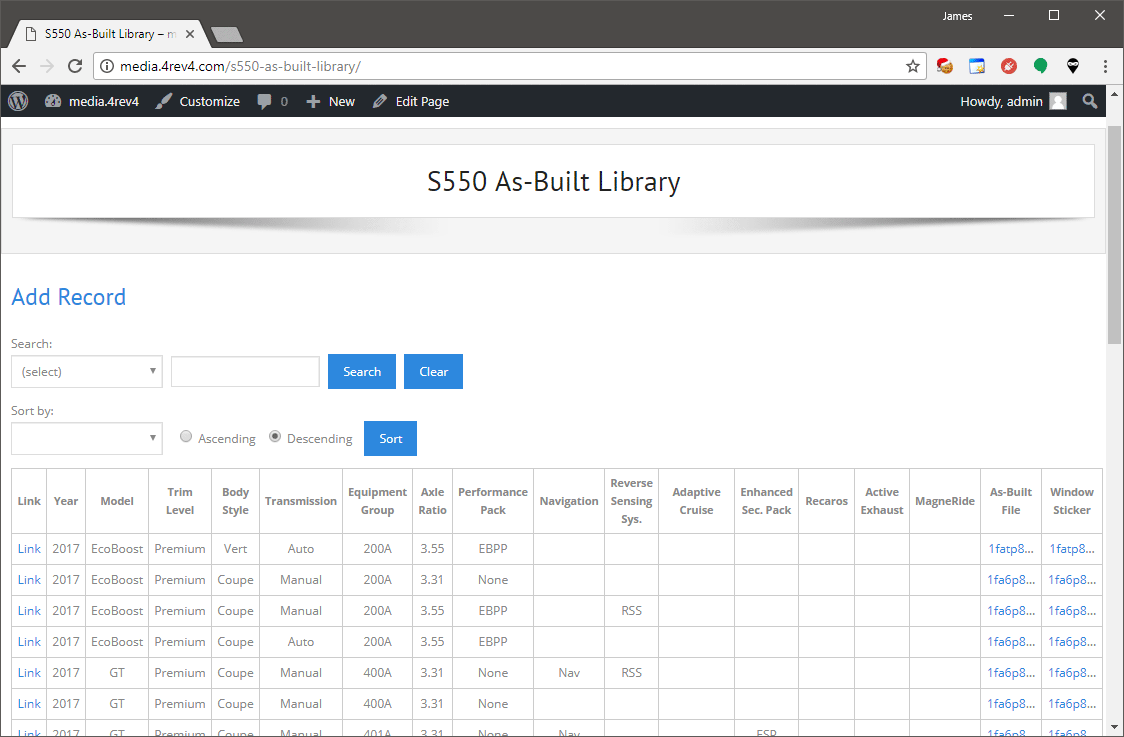Viewport: 1124px width, 737px height.
Task: Click the Nav cell in the GT row
Action: 569,672
